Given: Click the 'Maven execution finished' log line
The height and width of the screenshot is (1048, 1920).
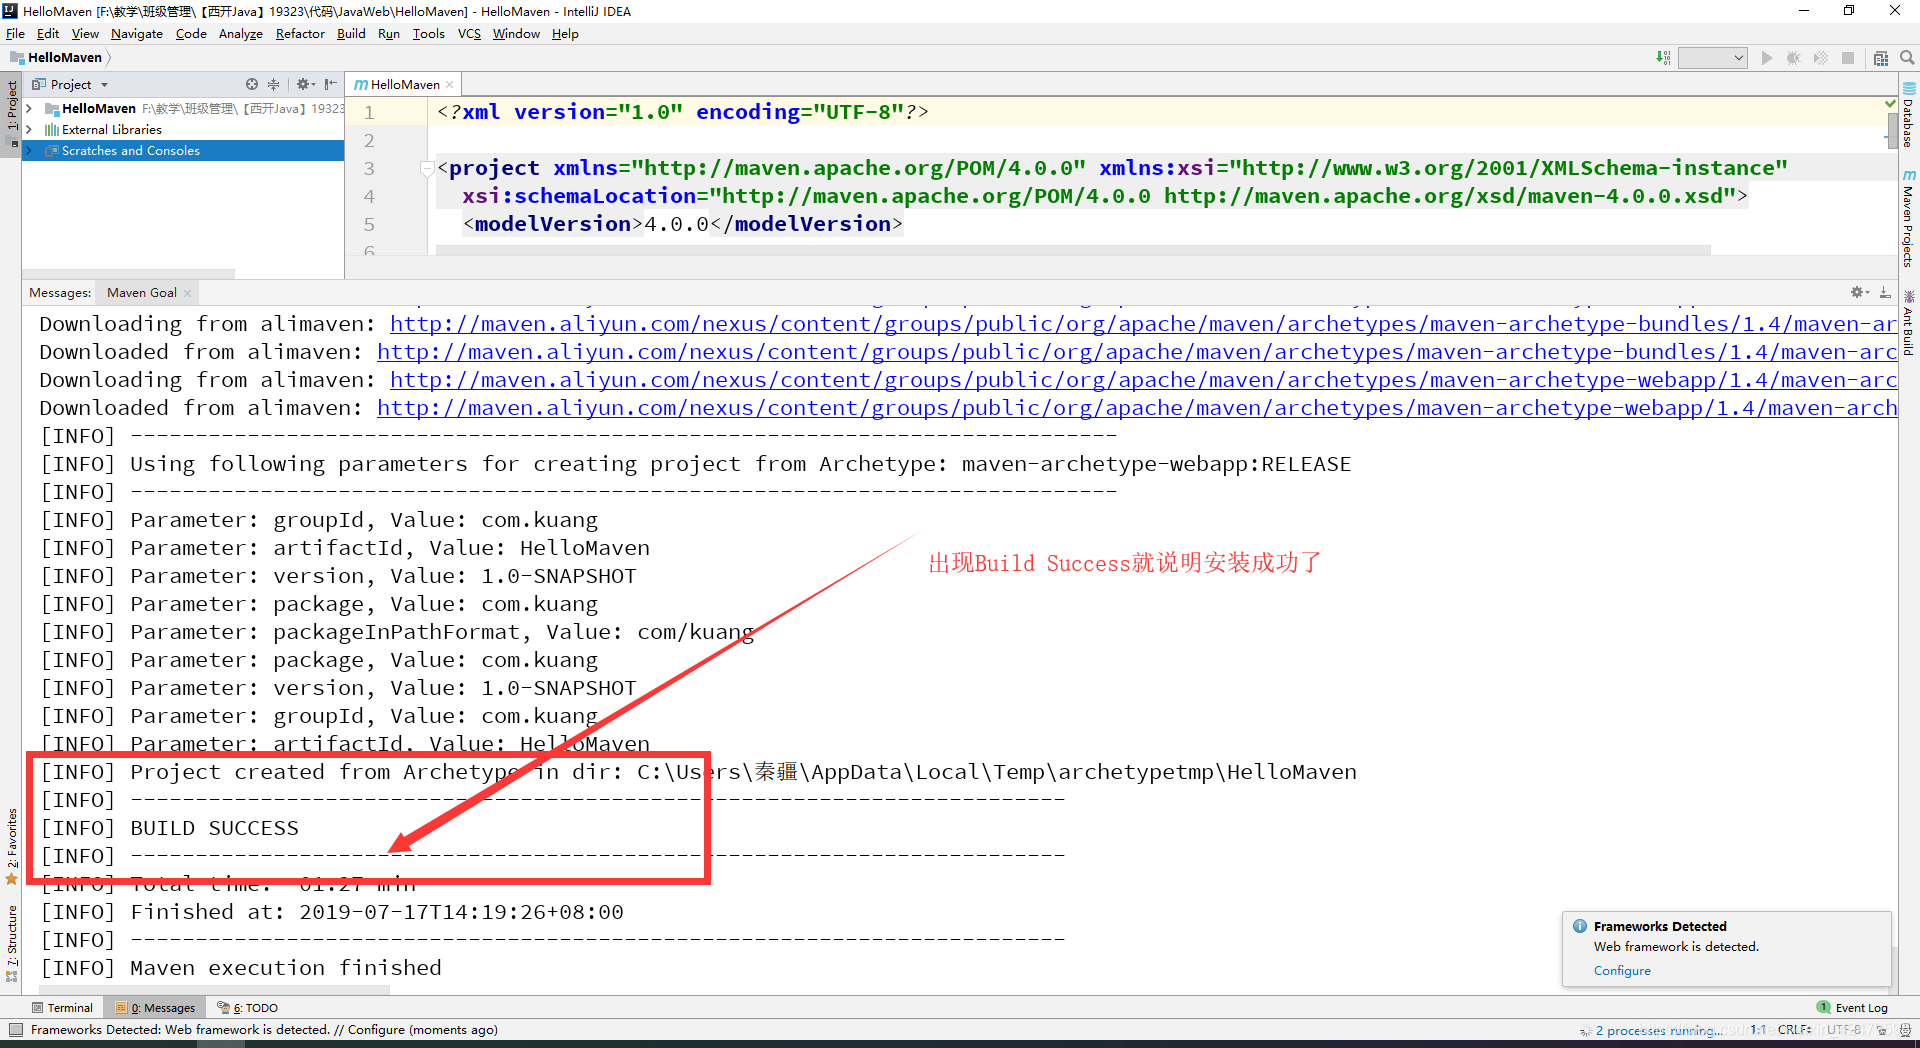Looking at the screenshot, I should [241, 968].
